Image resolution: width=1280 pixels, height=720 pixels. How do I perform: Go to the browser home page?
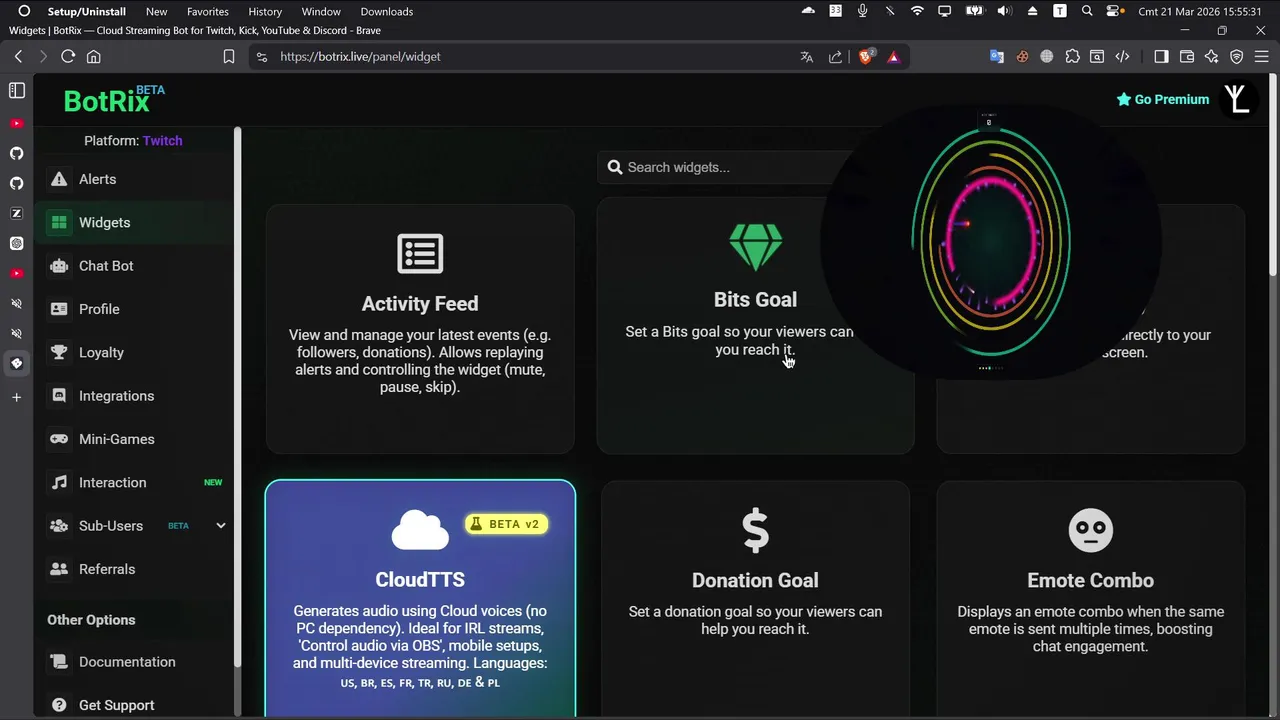click(x=94, y=57)
